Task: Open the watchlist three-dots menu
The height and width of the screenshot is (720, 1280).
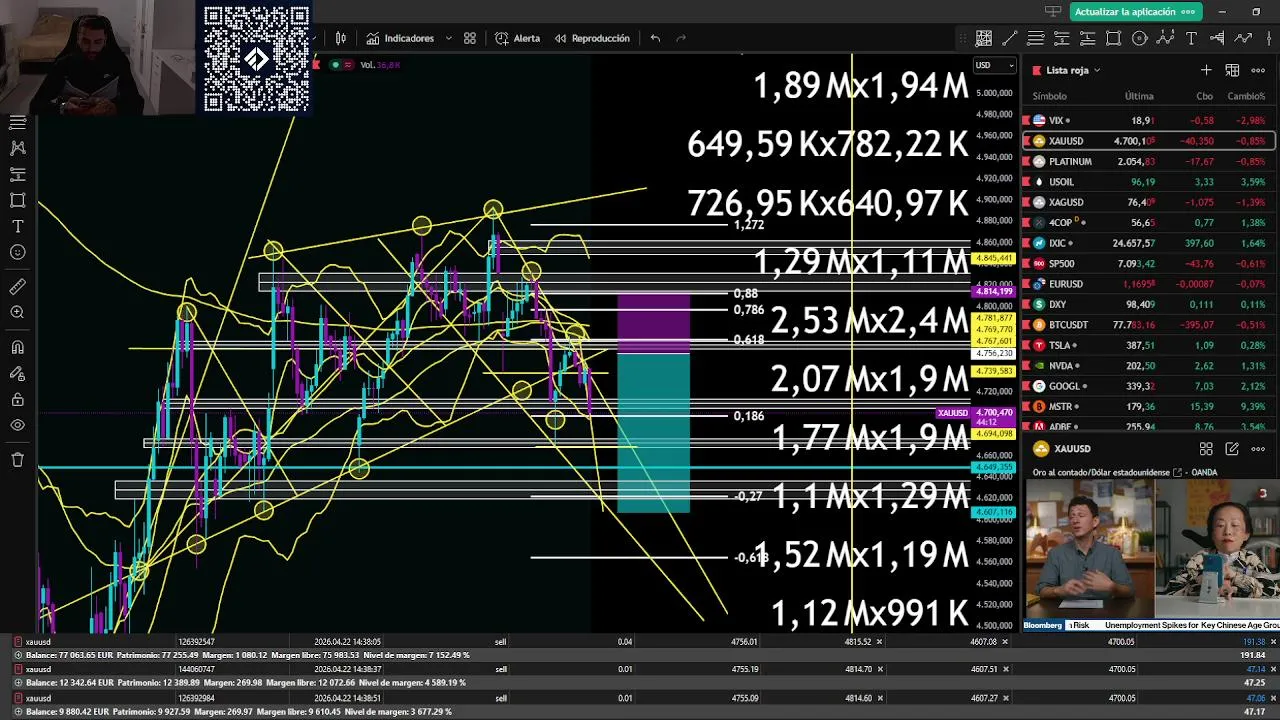Action: click(1258, 70)
